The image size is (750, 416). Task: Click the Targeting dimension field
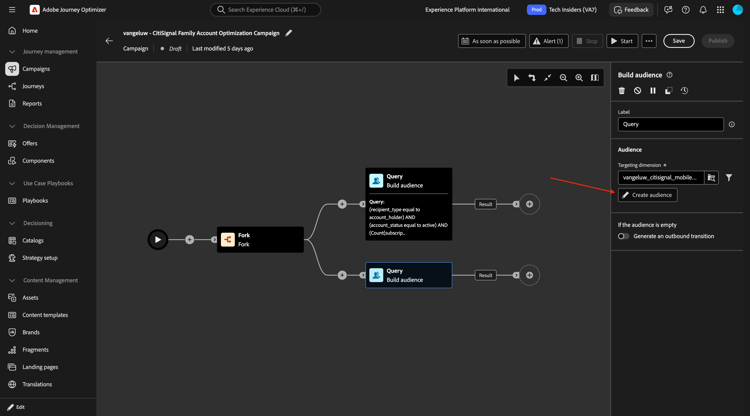(x=661, y=178)
